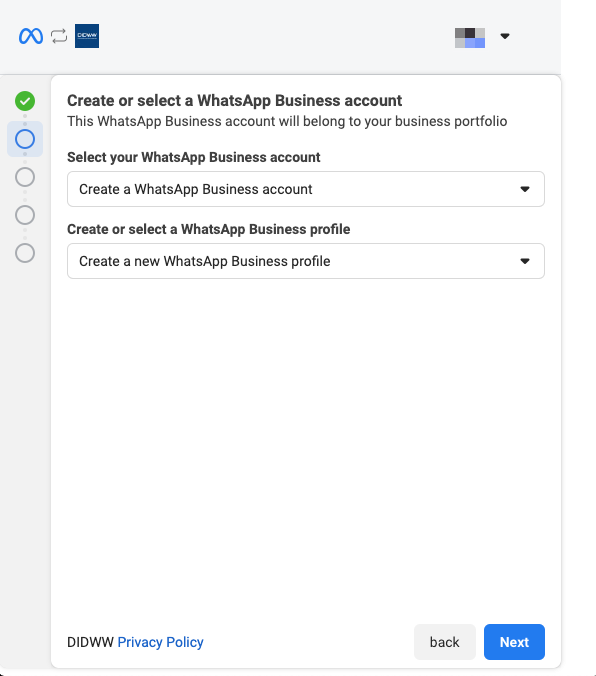
Task: Go to the fourth step circle
Action: tap(25, 215)
